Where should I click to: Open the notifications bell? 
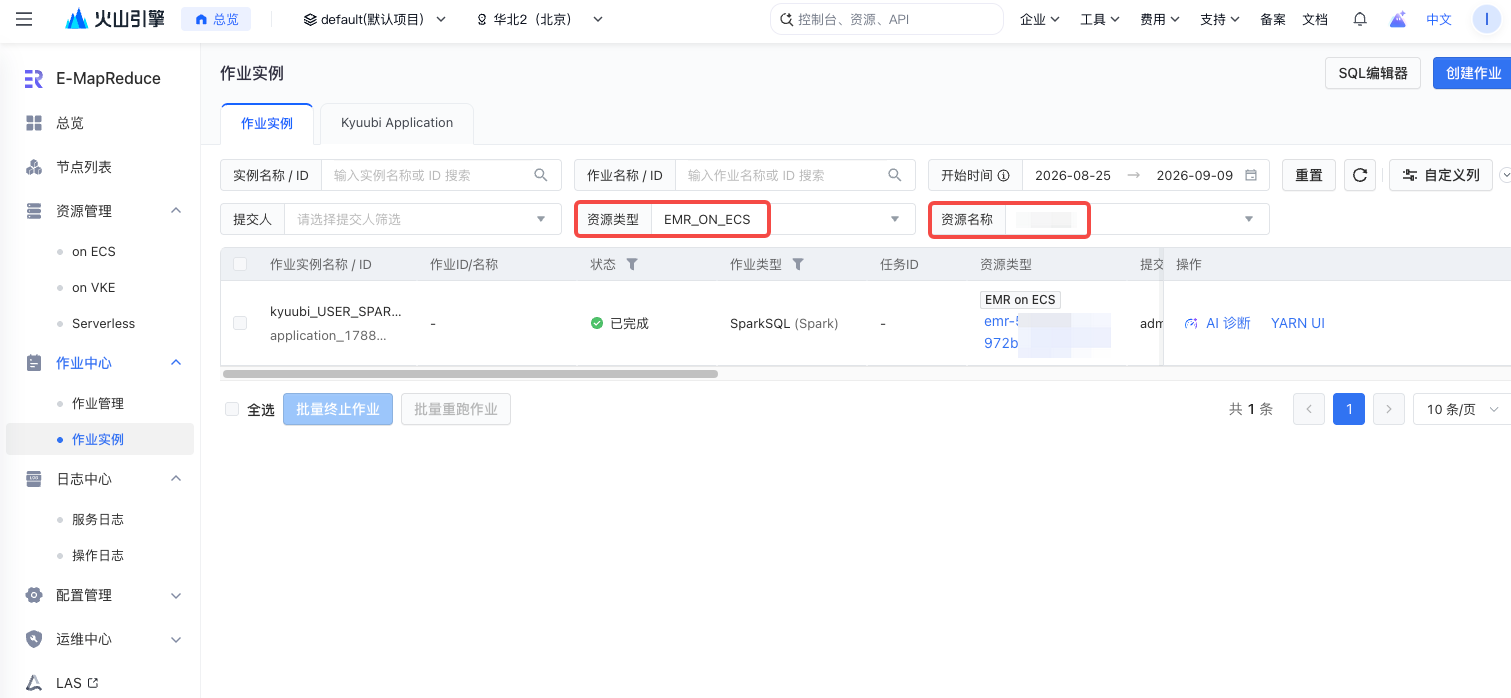tap(1360, 19)
